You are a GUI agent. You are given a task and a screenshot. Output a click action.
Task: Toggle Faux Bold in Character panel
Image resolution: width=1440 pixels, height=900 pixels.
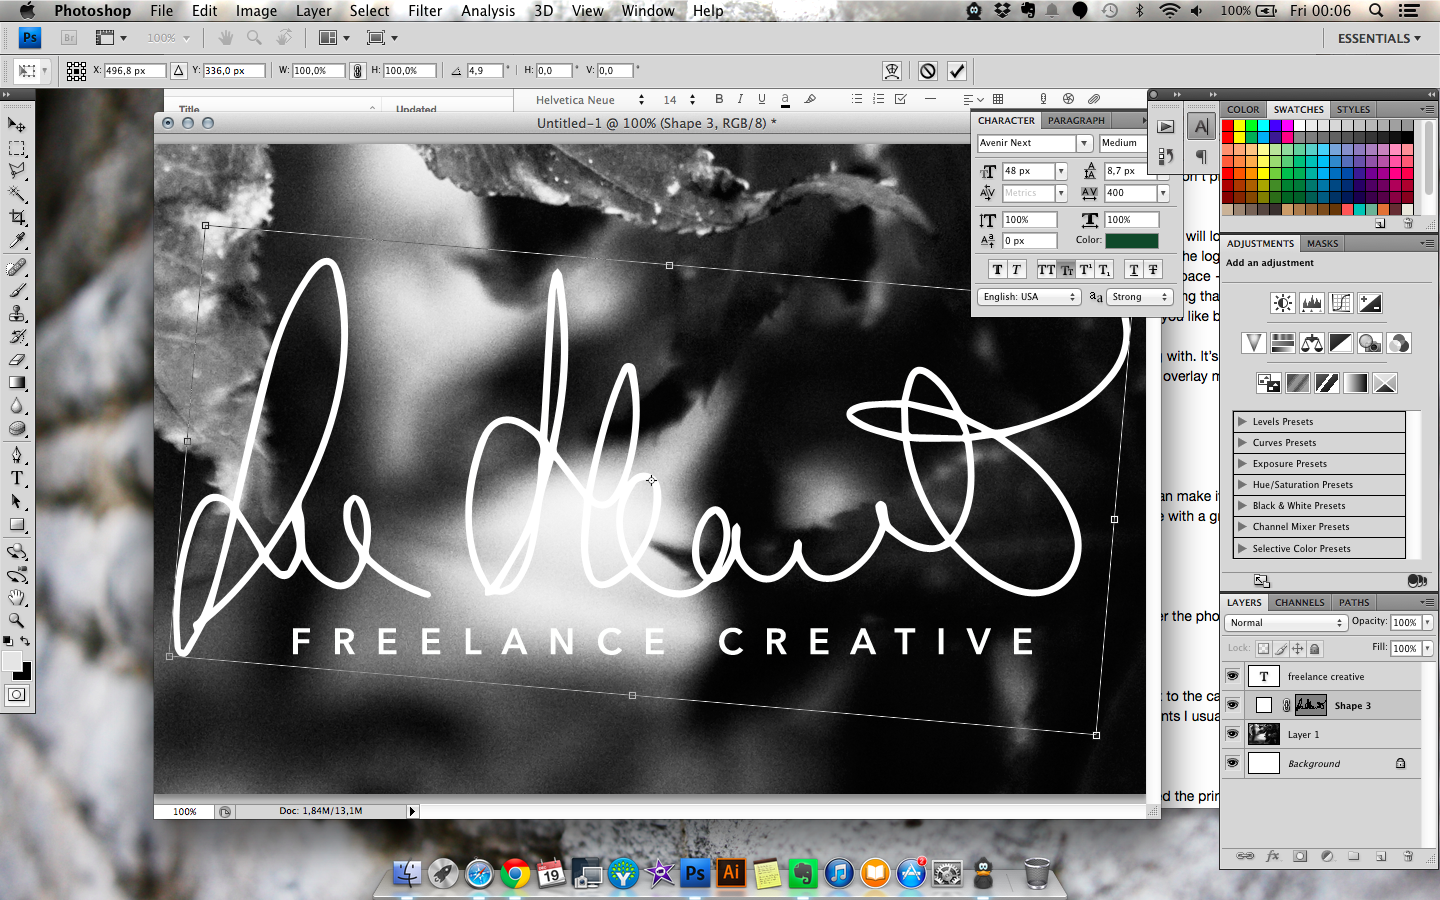pos(997,270)
